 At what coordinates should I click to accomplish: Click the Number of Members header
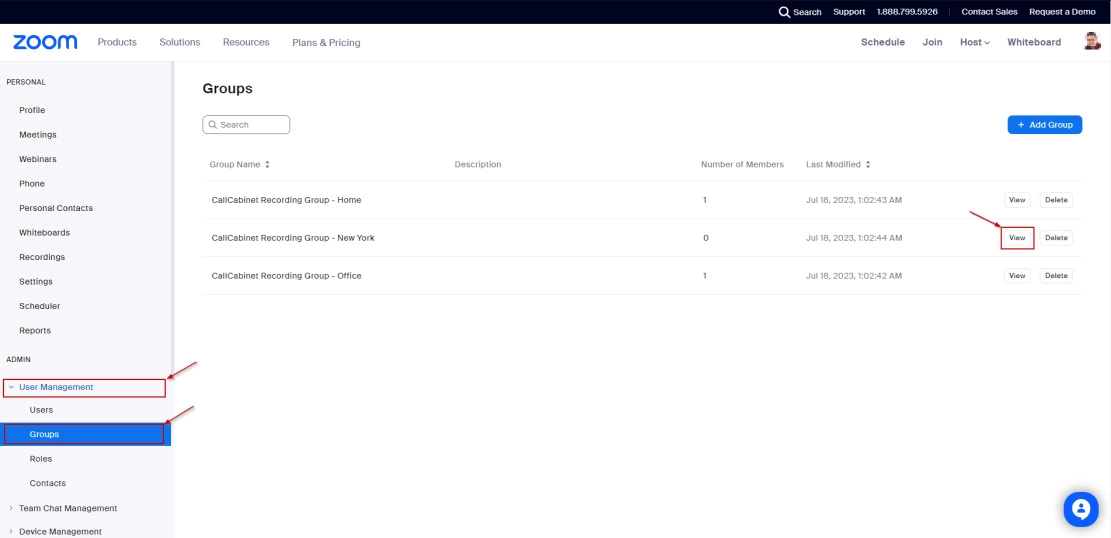coord(742,164)
